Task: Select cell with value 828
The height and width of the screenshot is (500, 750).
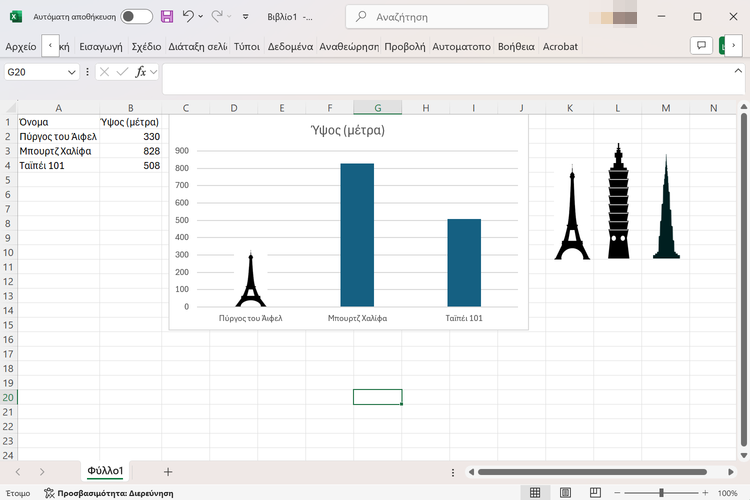Action: pyautogui.click(x=131, y=151)
